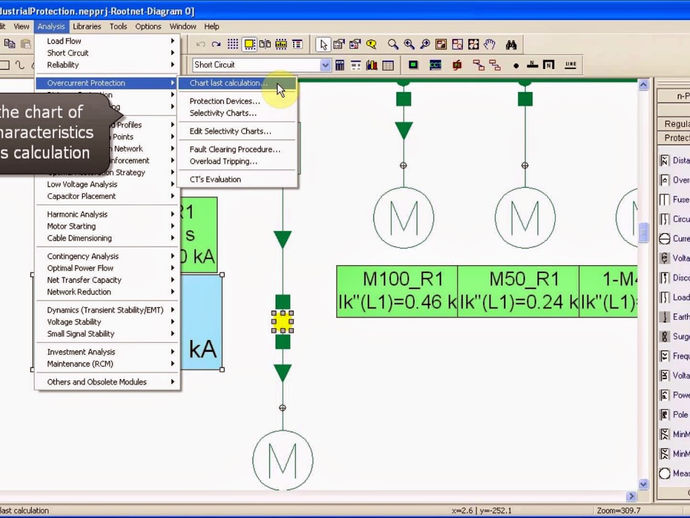The width and height of the screenshot is (690, 518).
Task: Click the Regula palette category button
Action: [x=673, y=124]
